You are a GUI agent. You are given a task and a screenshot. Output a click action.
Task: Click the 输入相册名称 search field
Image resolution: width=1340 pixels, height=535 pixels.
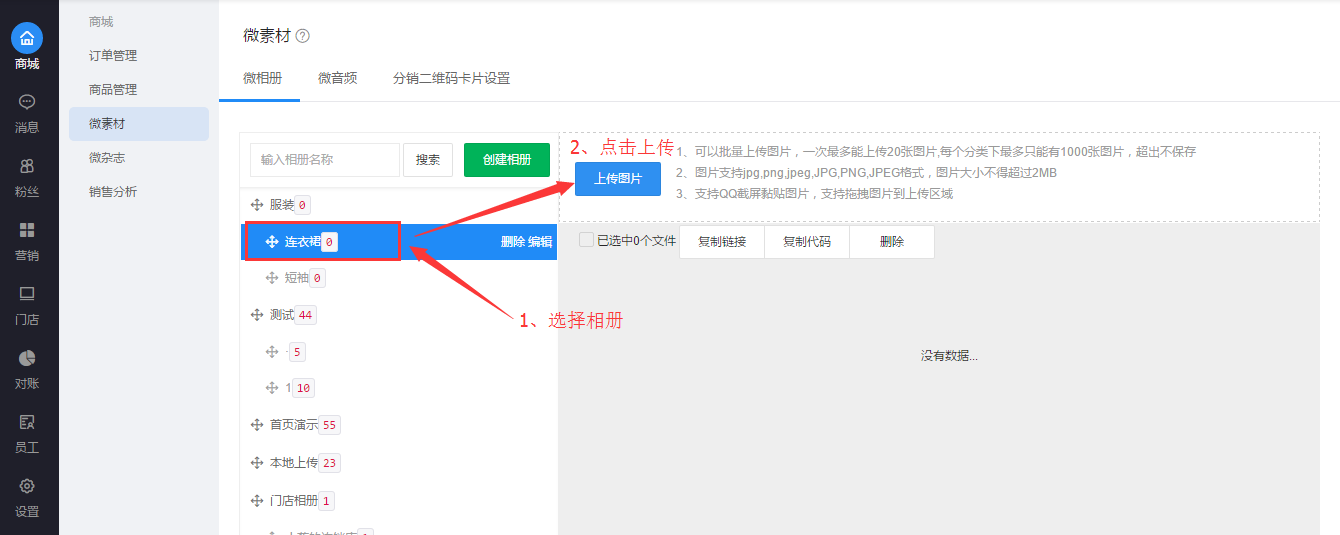pyautogui.click(x=324, y=160)
